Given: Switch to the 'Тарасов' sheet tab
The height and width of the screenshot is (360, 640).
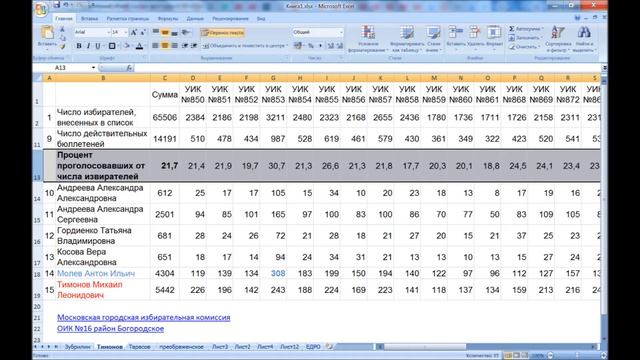Looking at the screenshot, I should [140, 347].
